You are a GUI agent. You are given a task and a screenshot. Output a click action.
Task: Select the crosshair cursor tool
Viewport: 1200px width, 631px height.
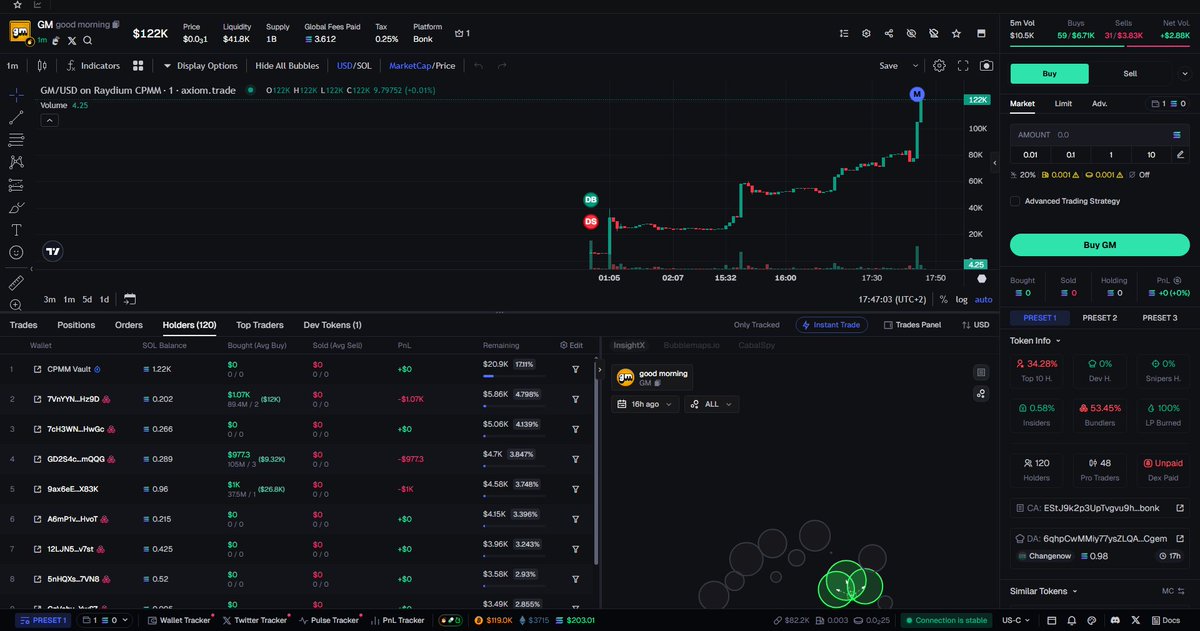16,95
